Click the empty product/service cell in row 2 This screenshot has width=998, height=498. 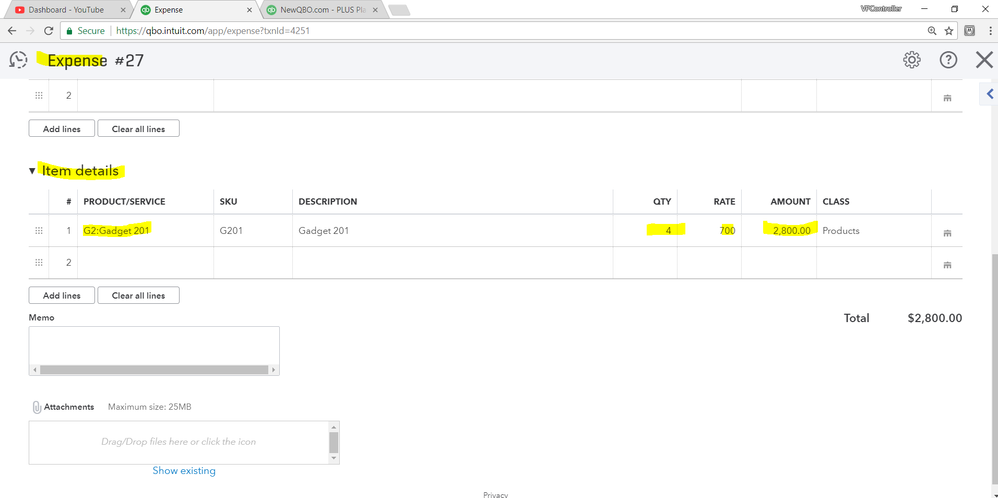[145, 262]
